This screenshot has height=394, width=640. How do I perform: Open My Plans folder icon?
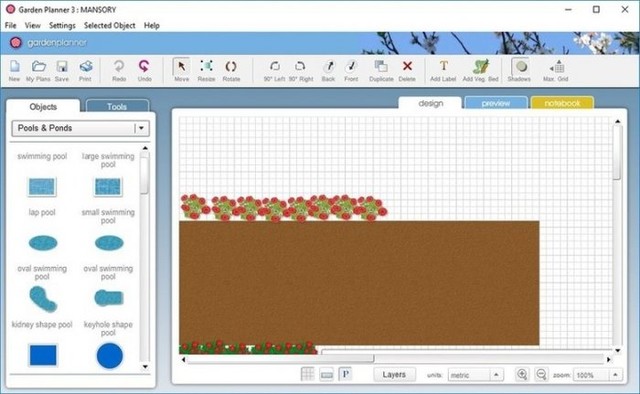[x=38, y=70]
